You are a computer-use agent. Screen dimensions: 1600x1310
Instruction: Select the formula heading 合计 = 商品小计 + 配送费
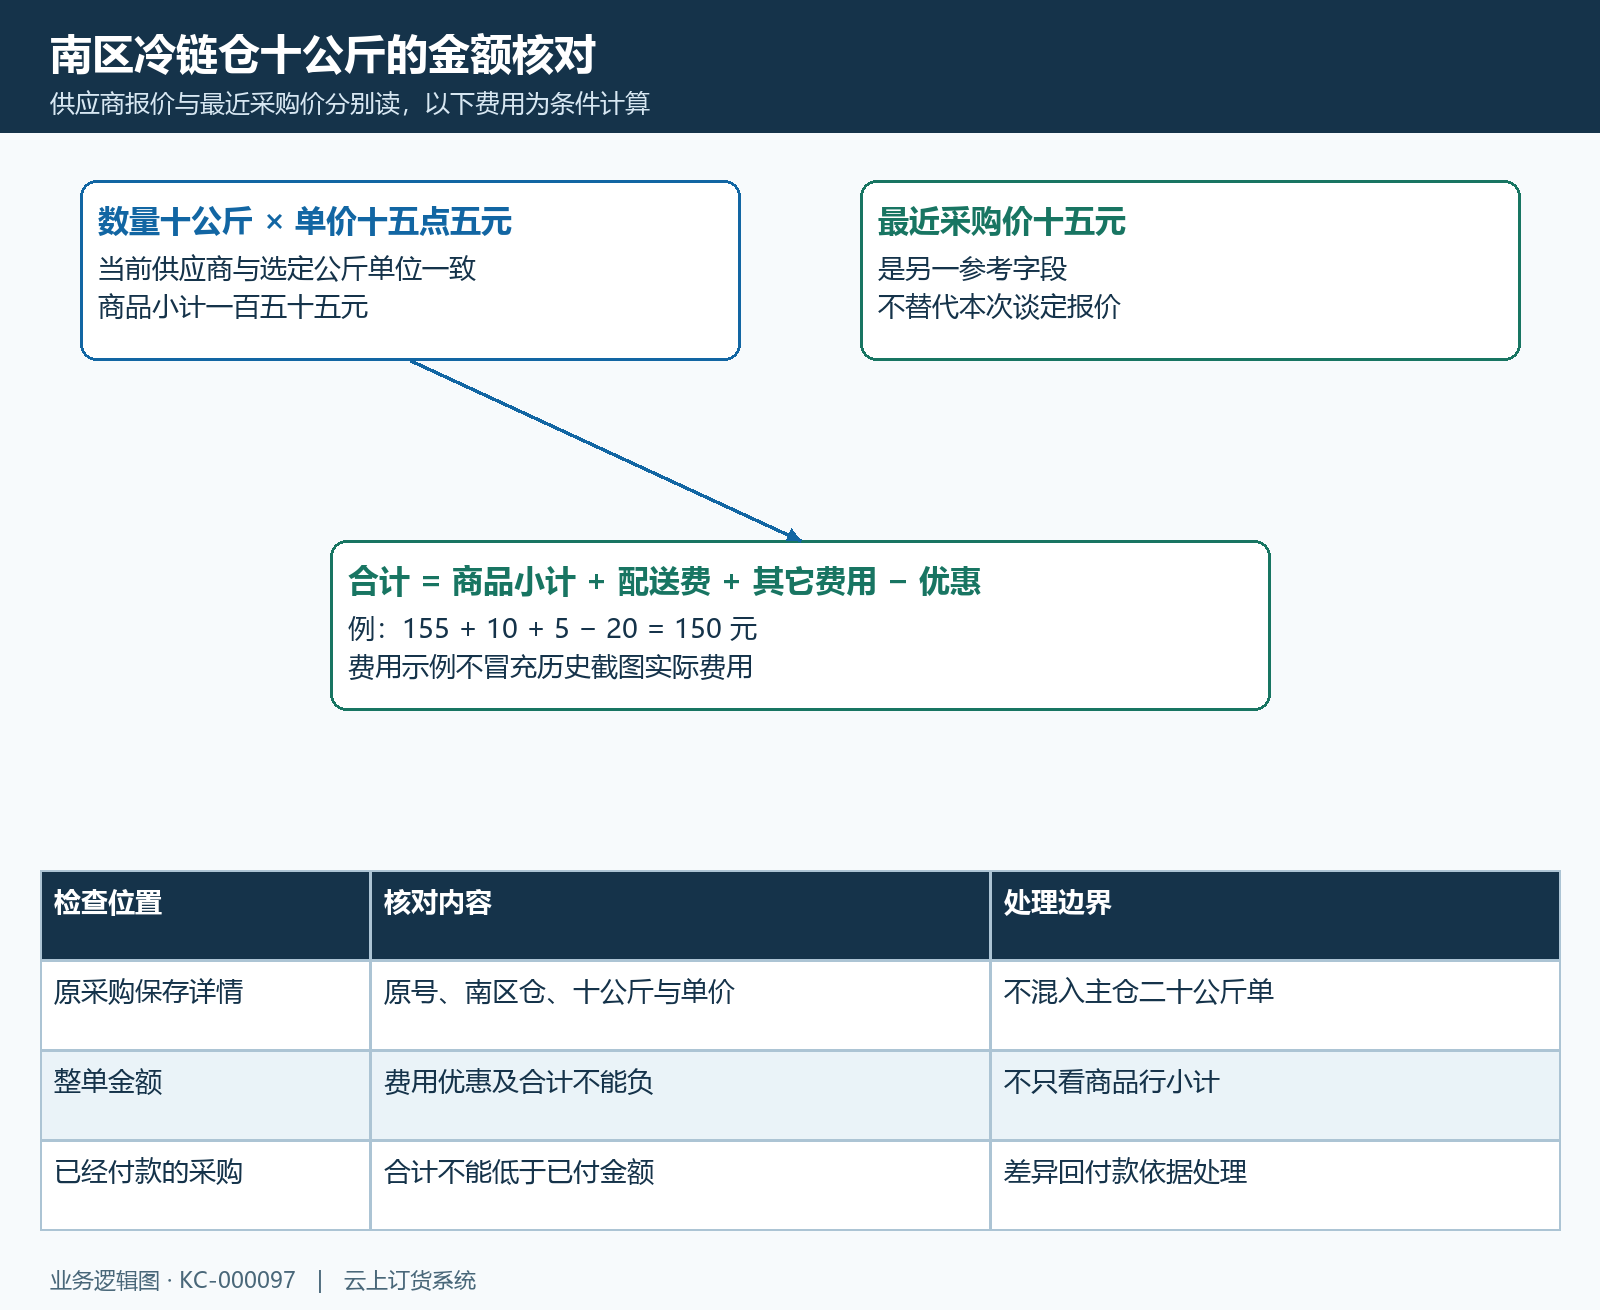tap(664, 581)
